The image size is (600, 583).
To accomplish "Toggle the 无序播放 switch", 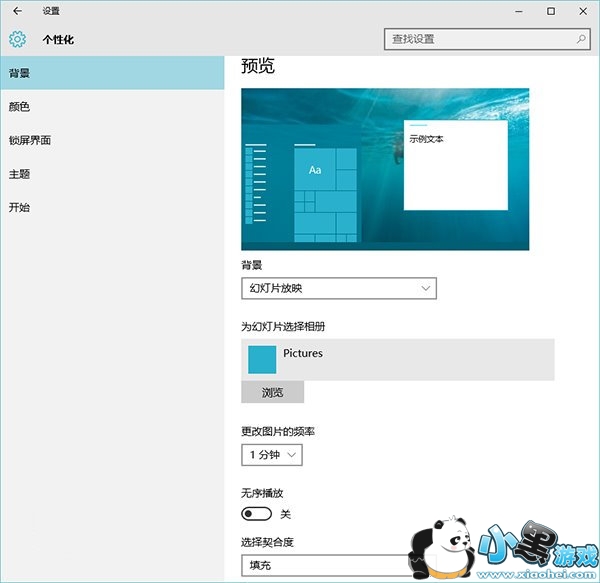I will (x=256, y=514).
